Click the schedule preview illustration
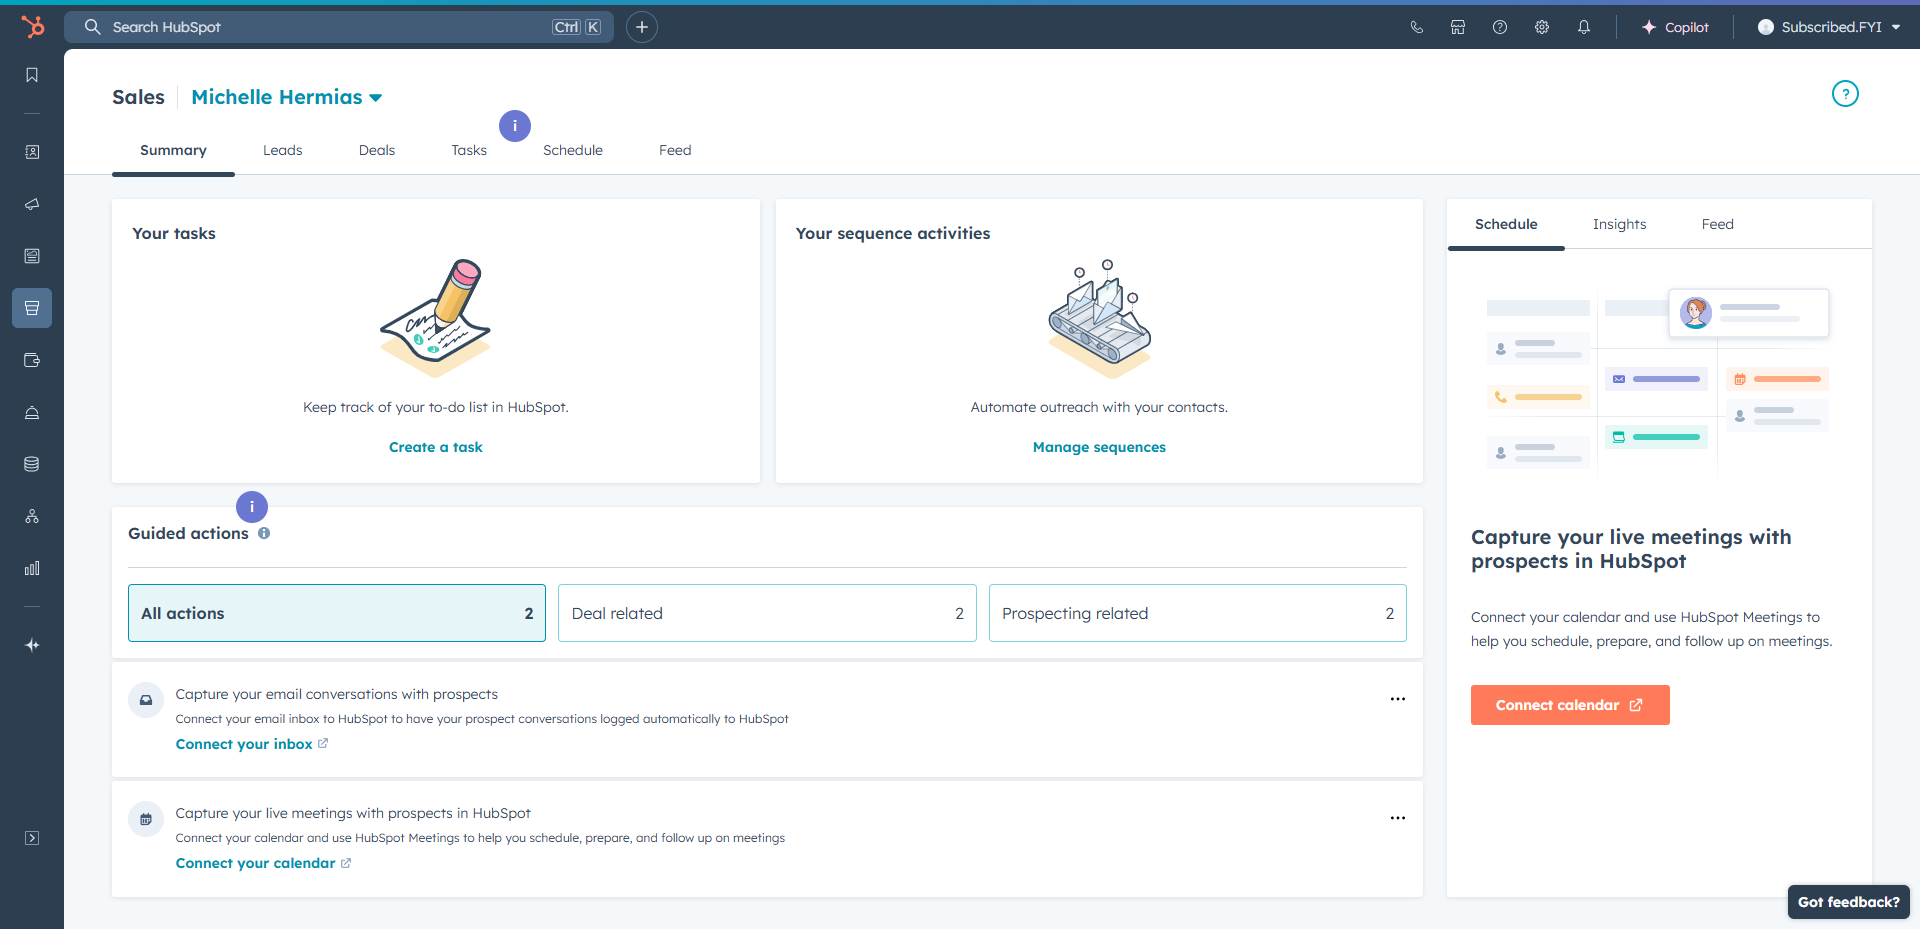The height and width of the screenshot is (929, 1920). (1658, 380)
